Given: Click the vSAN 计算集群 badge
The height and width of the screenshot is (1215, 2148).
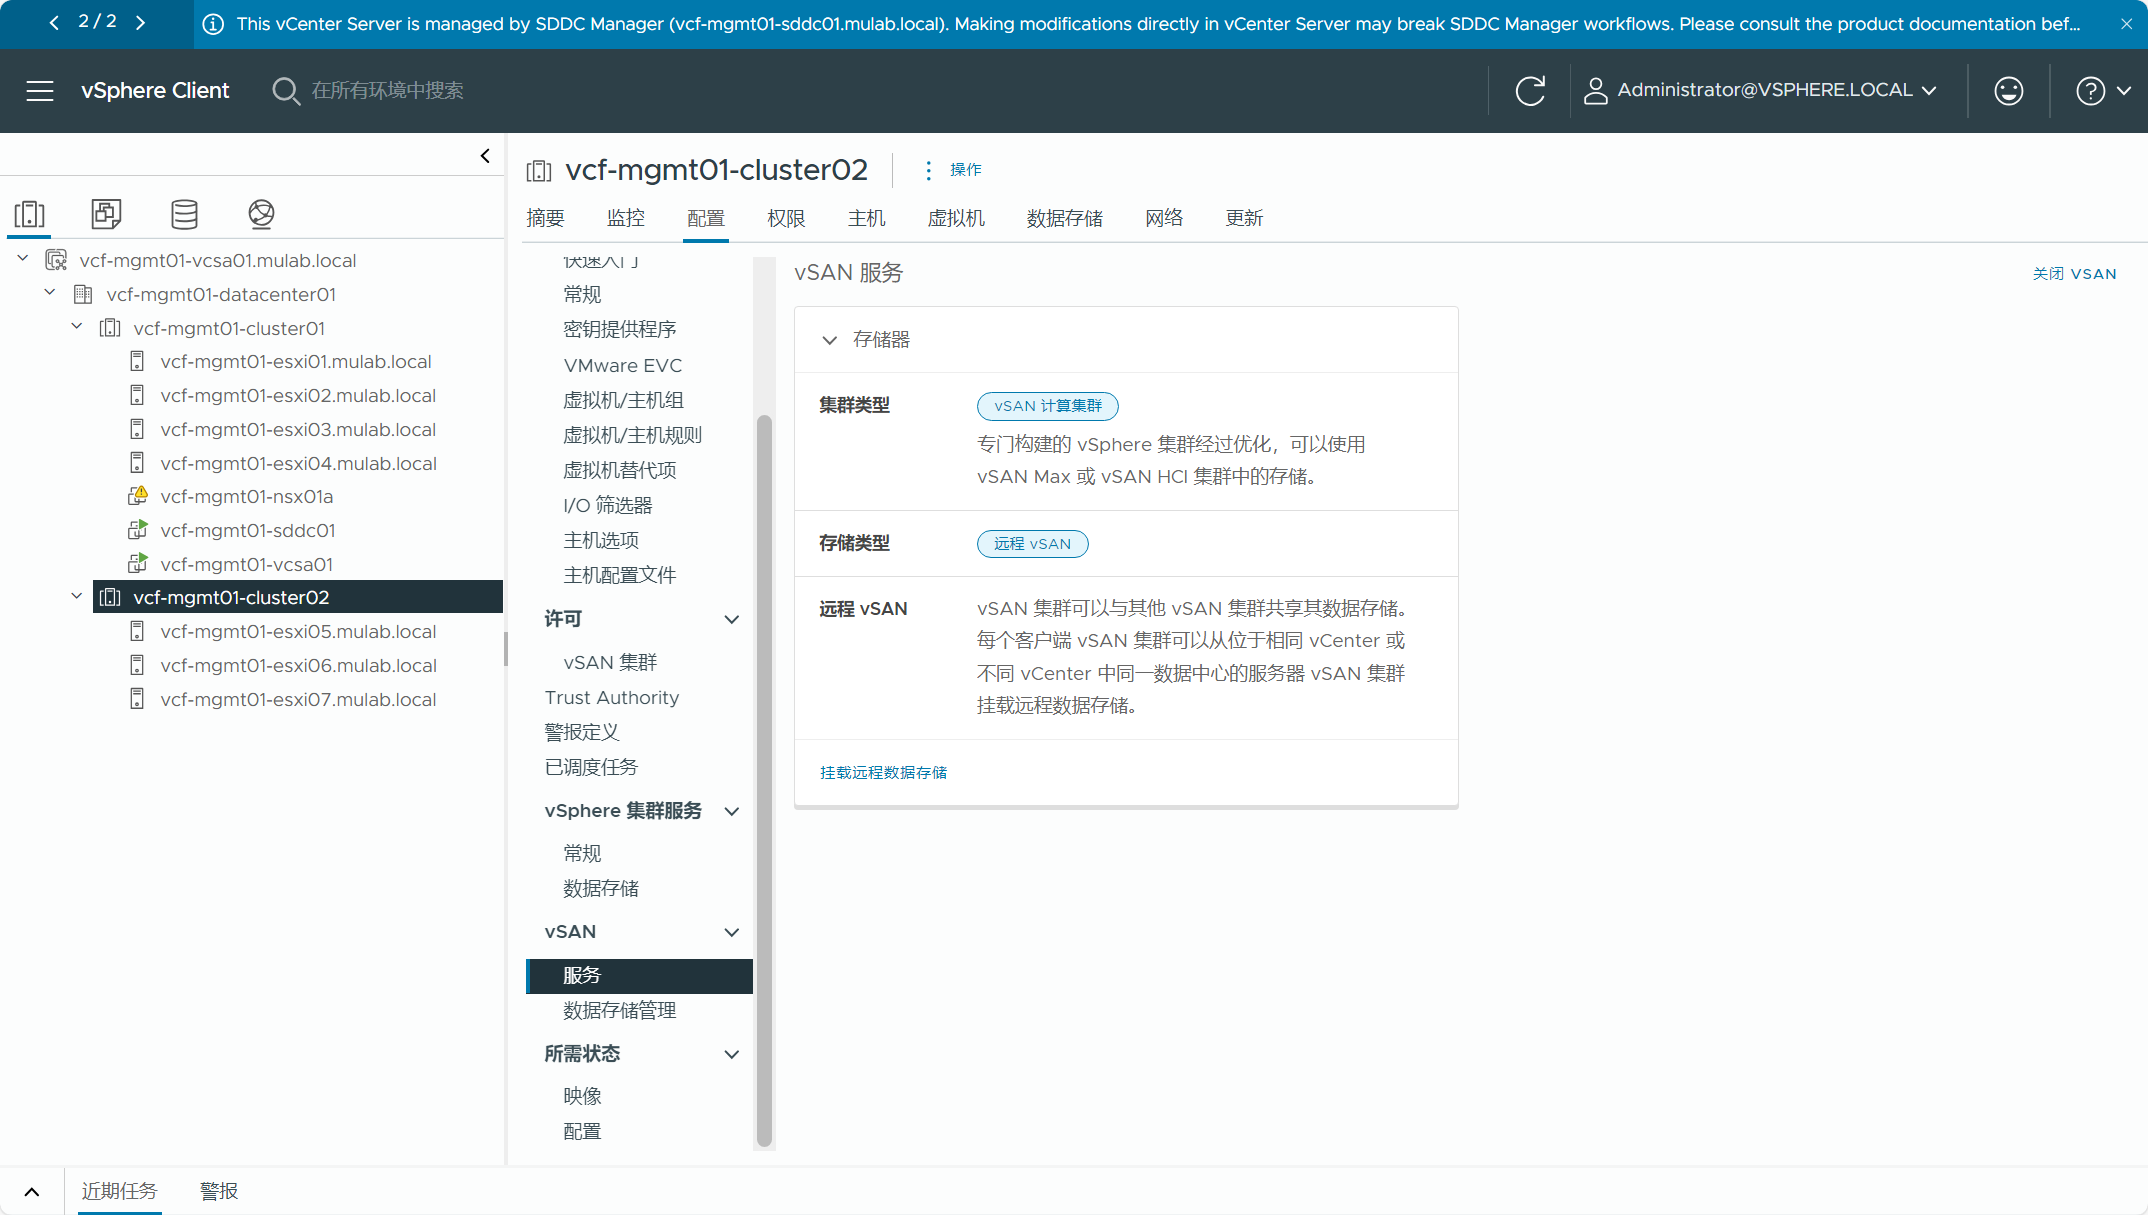Looking at the screenshot, I should tap(1047, 406).
